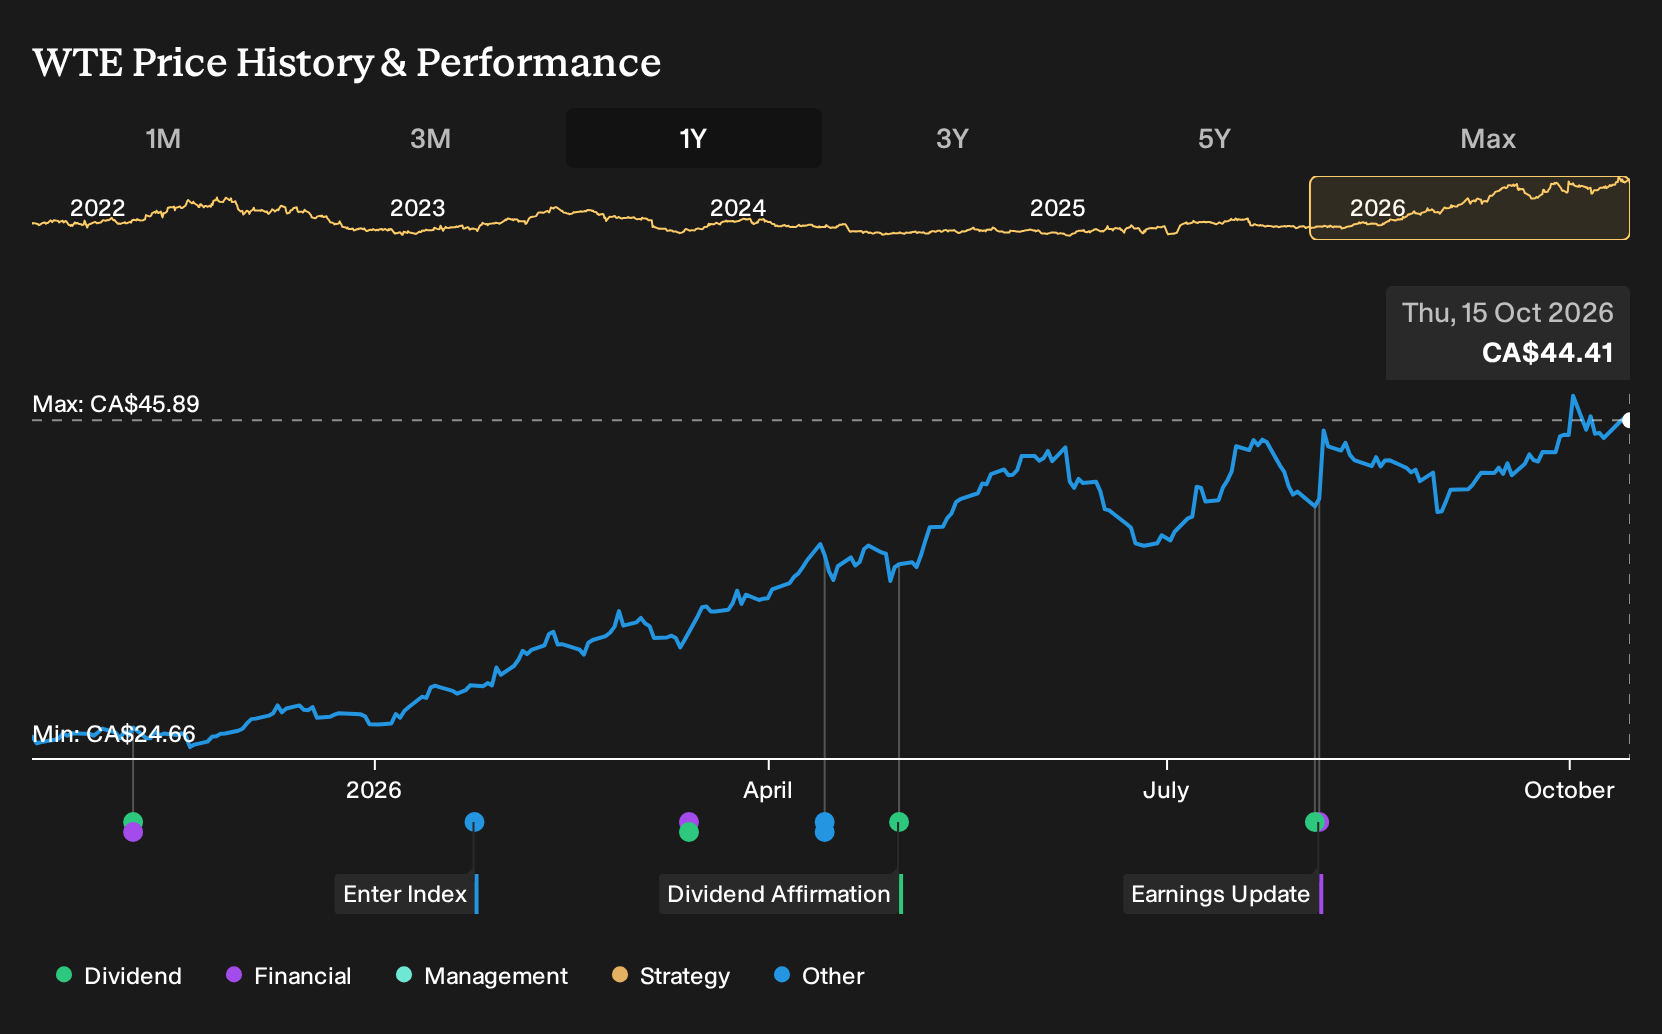Show the 5Y price history
Image resolution: width=1662 pixels, height=1034 pixels.
coord(1214,138)
